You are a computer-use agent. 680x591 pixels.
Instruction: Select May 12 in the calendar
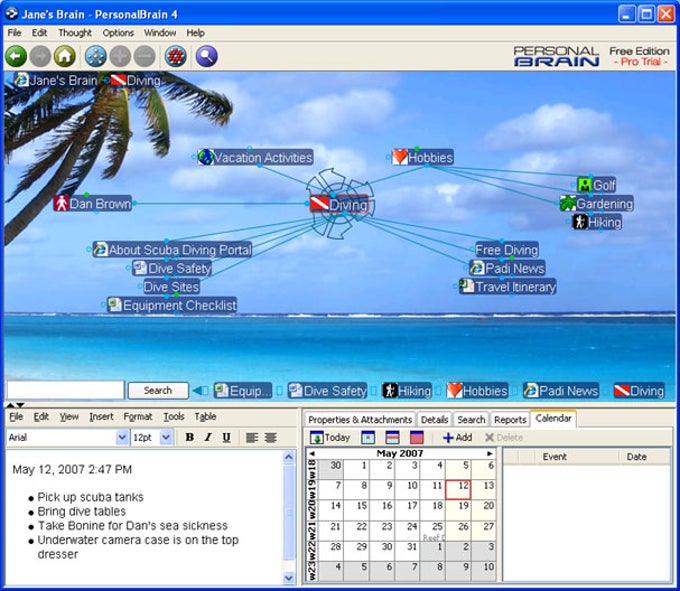coord(458,490)
